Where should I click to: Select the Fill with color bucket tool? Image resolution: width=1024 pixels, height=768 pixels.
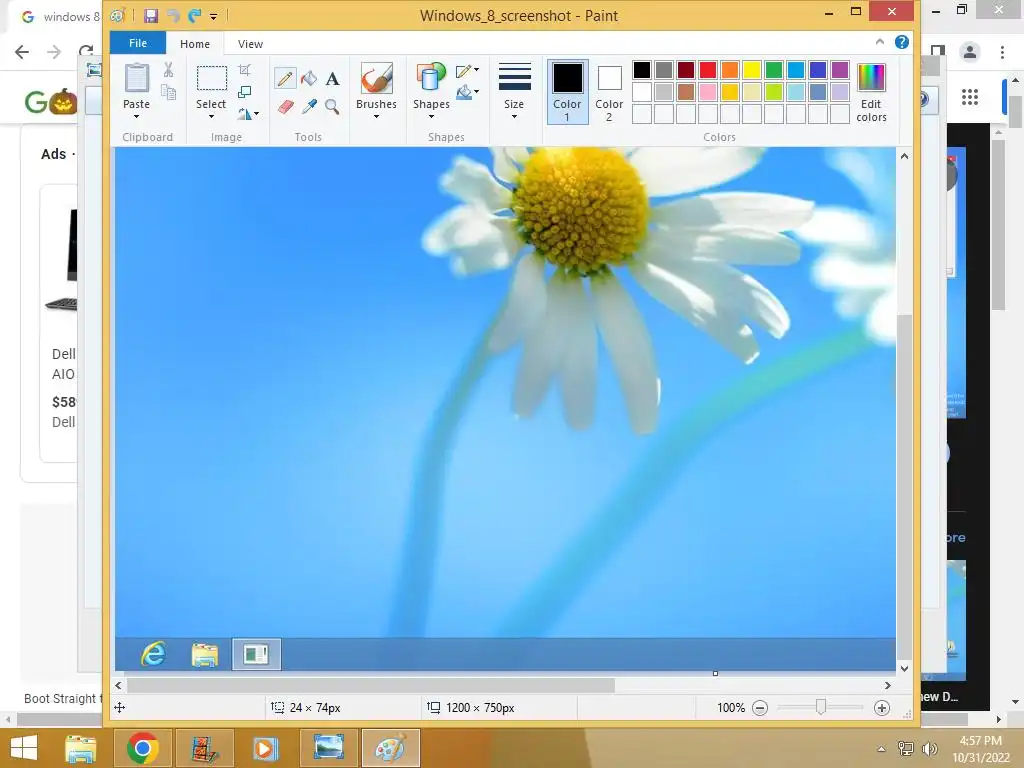(x=309, y=79)
